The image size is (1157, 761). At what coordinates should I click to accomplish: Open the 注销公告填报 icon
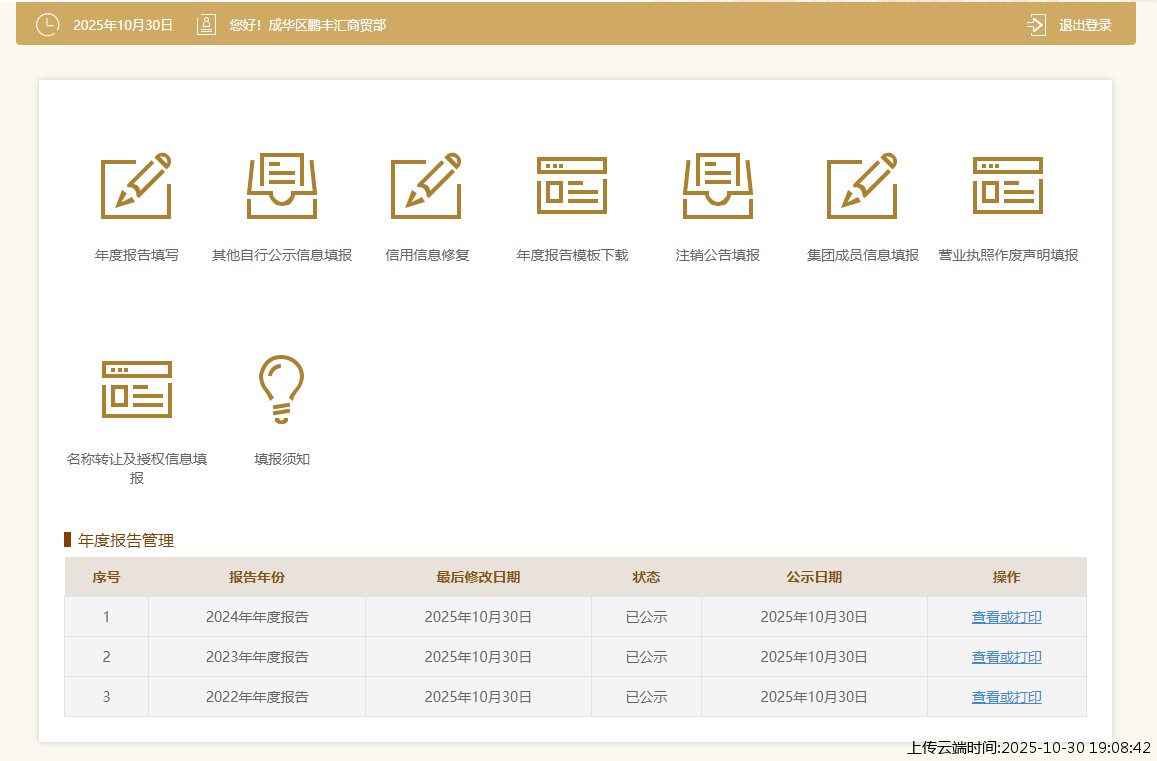[x=717, y=186]
